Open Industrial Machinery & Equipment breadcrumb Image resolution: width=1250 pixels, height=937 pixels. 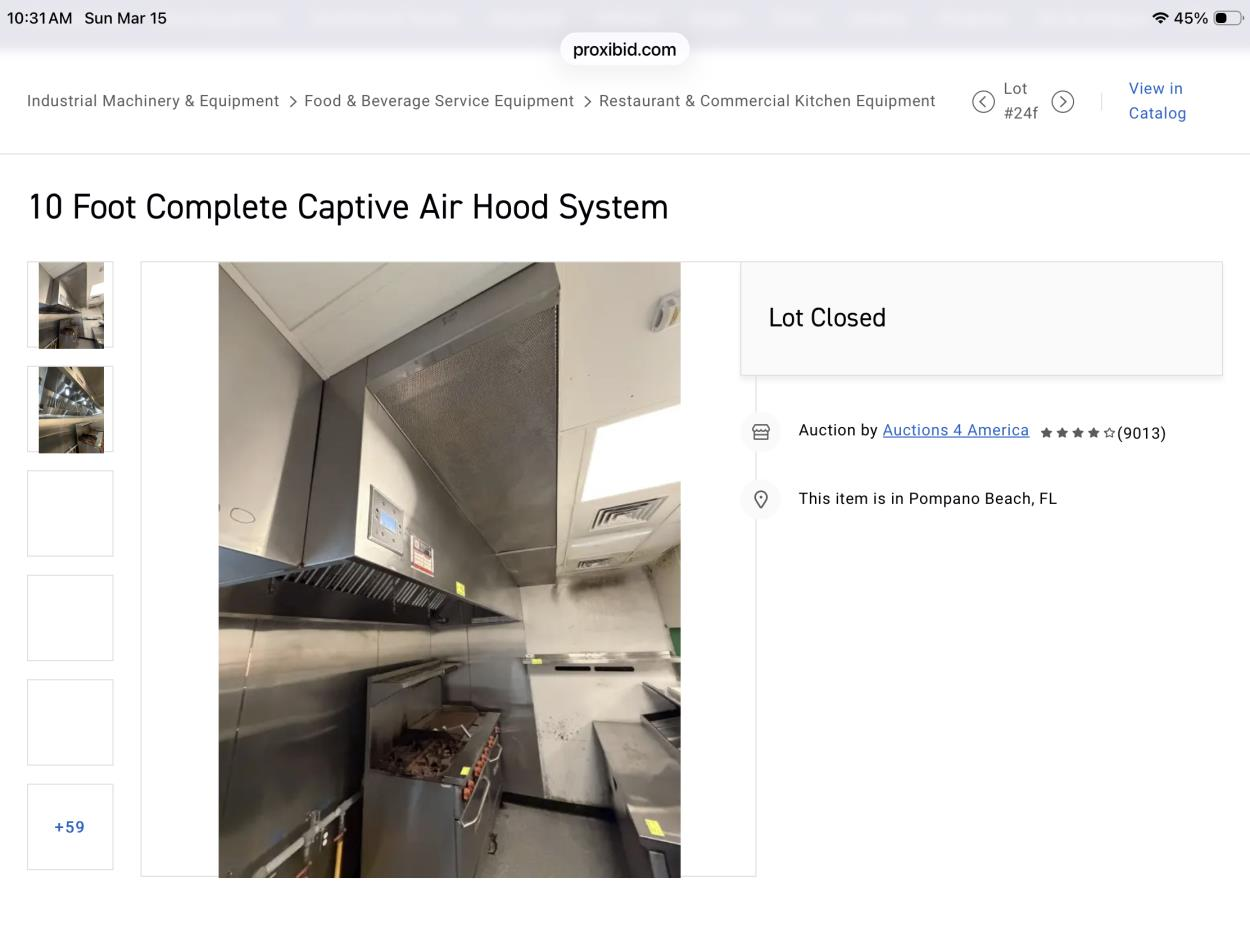pos(153,101)
